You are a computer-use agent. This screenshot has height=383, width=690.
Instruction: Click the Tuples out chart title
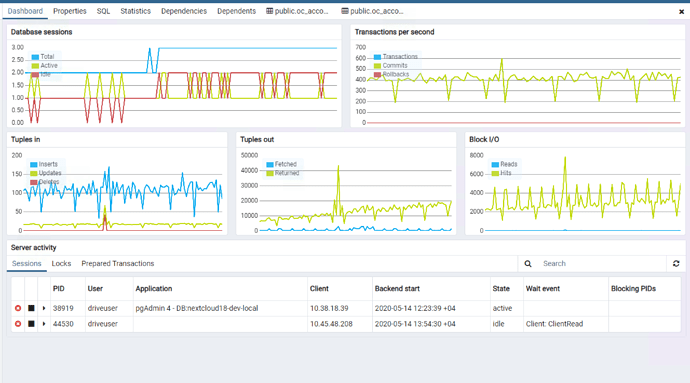[x=257, y=139]
